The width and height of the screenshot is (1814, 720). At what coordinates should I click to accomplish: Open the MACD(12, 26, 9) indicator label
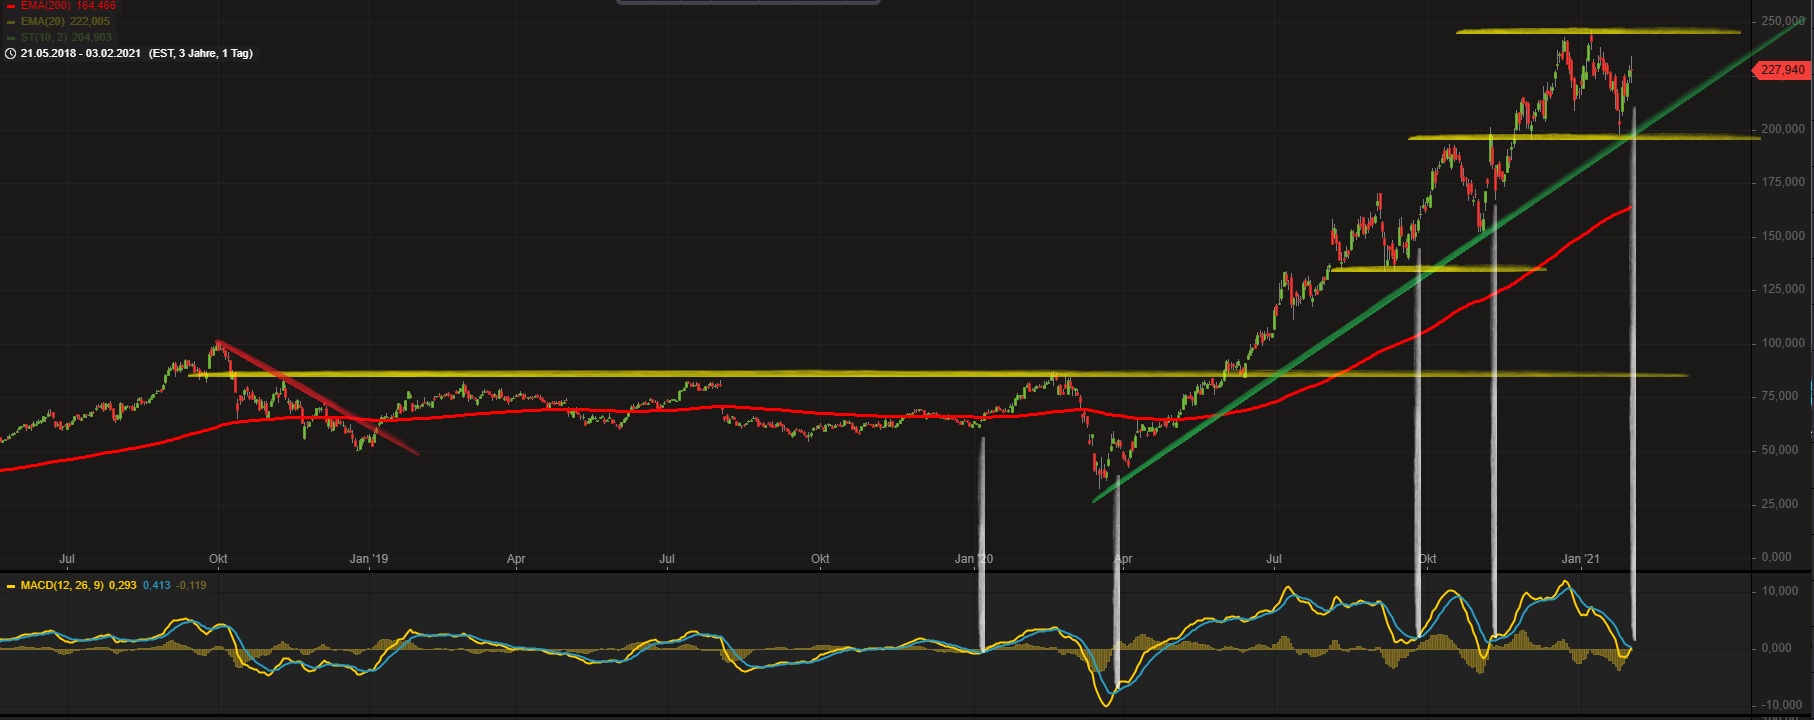tap(62, 585)
